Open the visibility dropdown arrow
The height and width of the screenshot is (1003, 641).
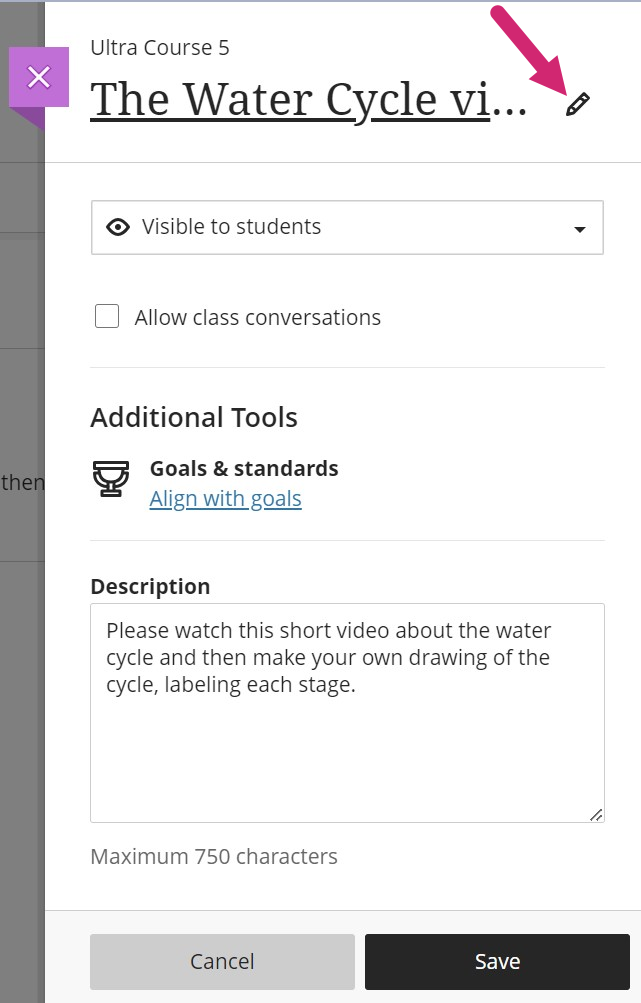(580, 229)
